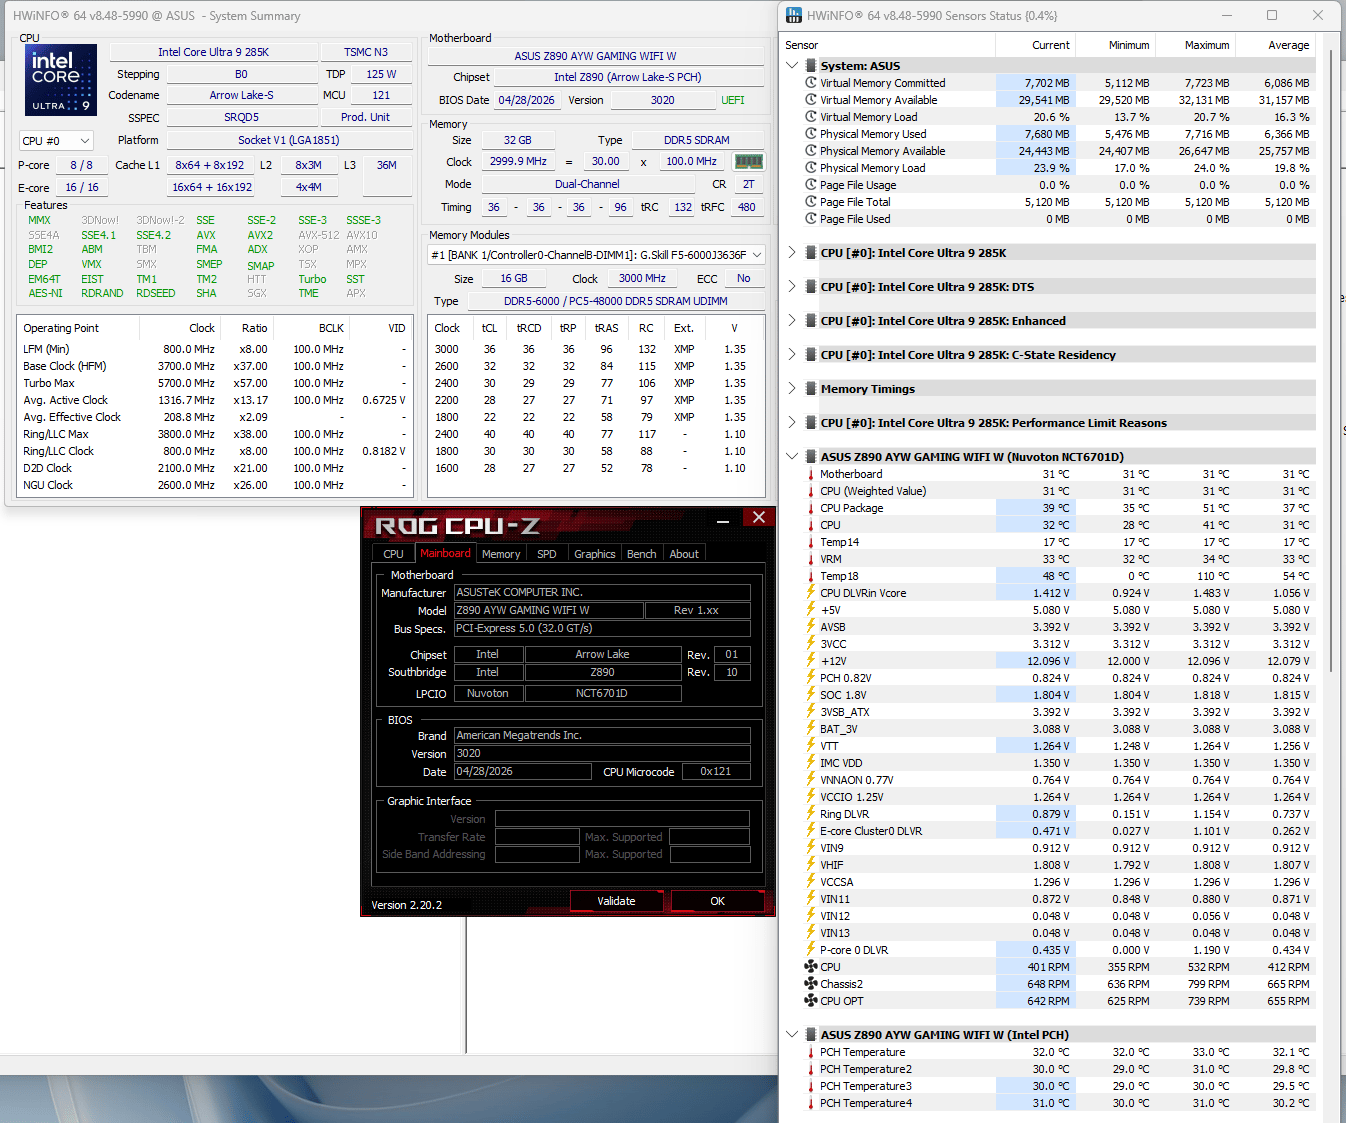Click the Socket V1 (LGA1851) platform field

(289, 140)
